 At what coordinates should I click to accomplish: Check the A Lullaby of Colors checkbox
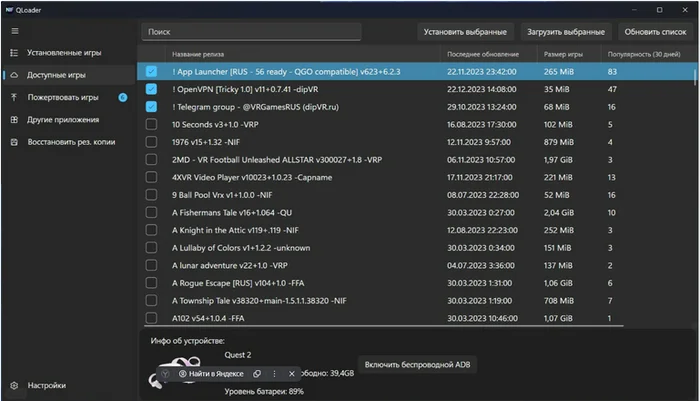point(151,248)
